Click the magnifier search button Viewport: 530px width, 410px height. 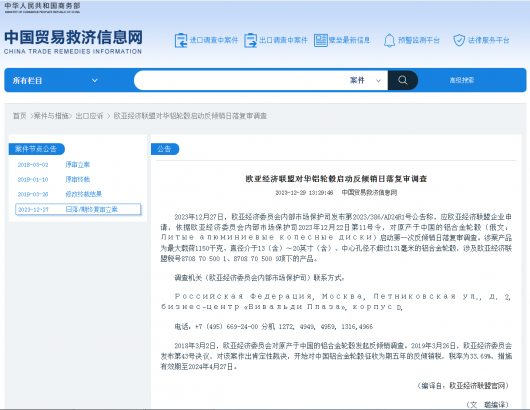click(x=402, y=80)
